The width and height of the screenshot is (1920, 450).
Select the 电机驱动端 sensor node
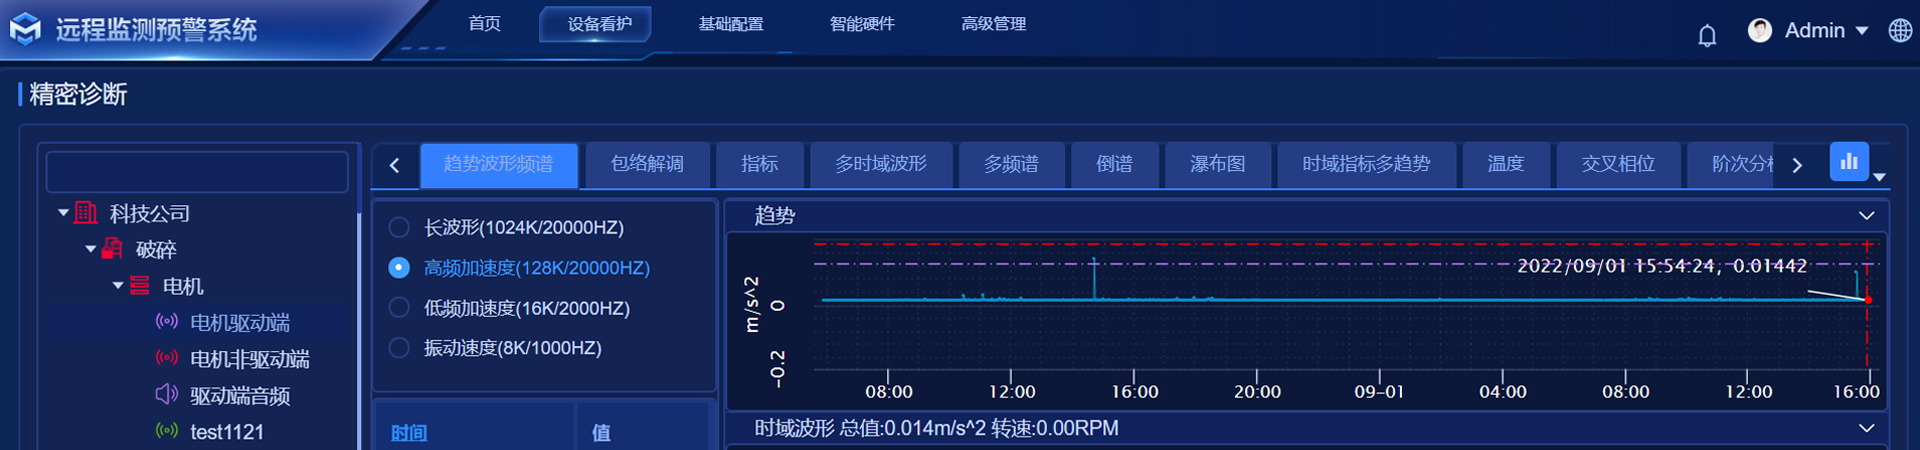tap(239, 323)
